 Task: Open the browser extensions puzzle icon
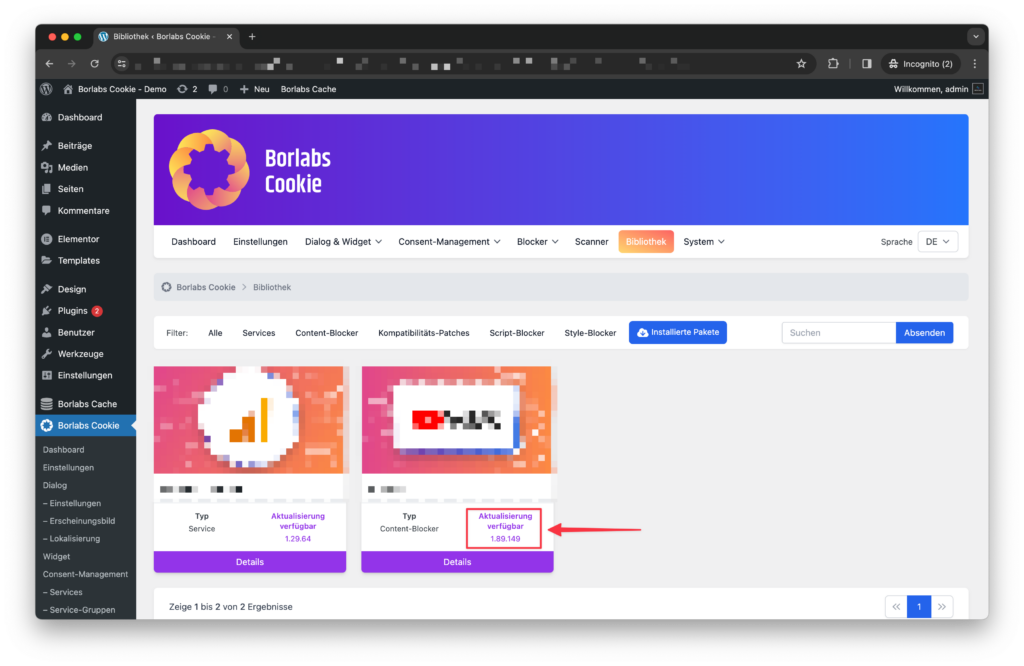833,63
